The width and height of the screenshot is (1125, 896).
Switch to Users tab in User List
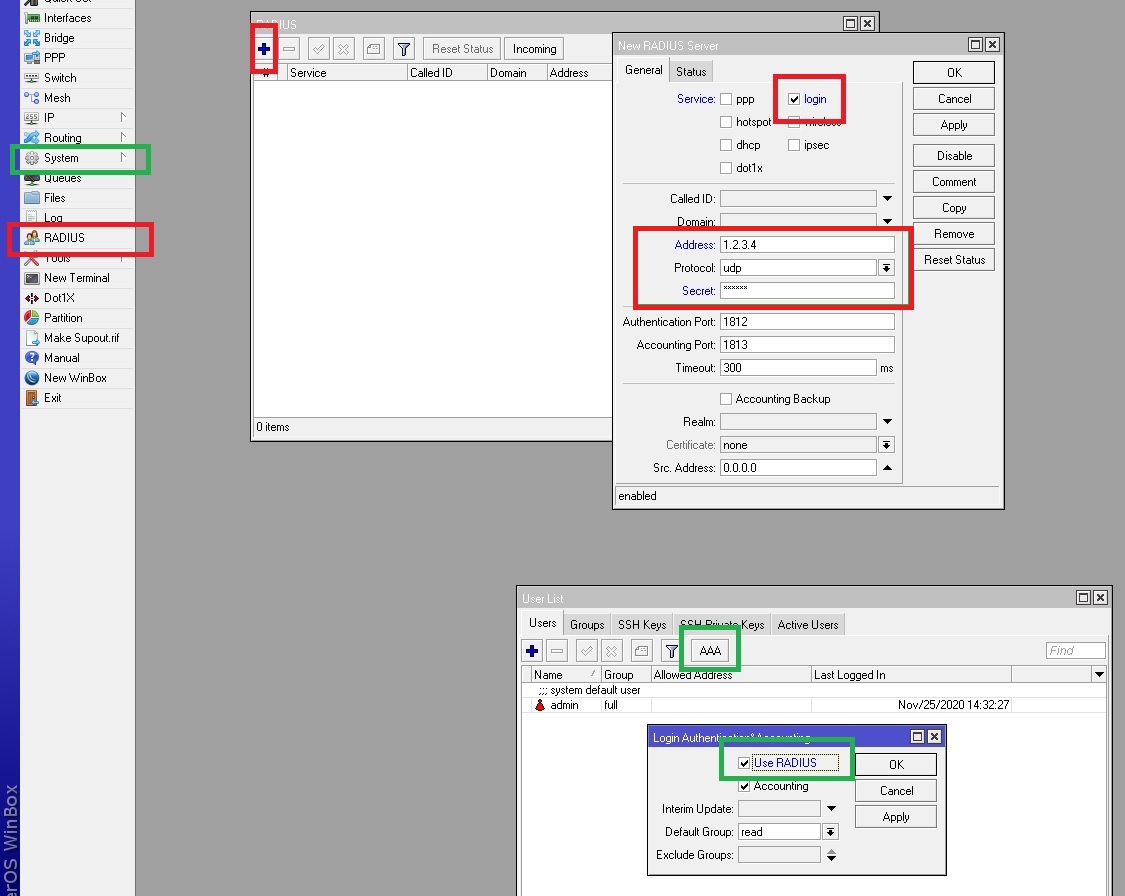(542, 623)
